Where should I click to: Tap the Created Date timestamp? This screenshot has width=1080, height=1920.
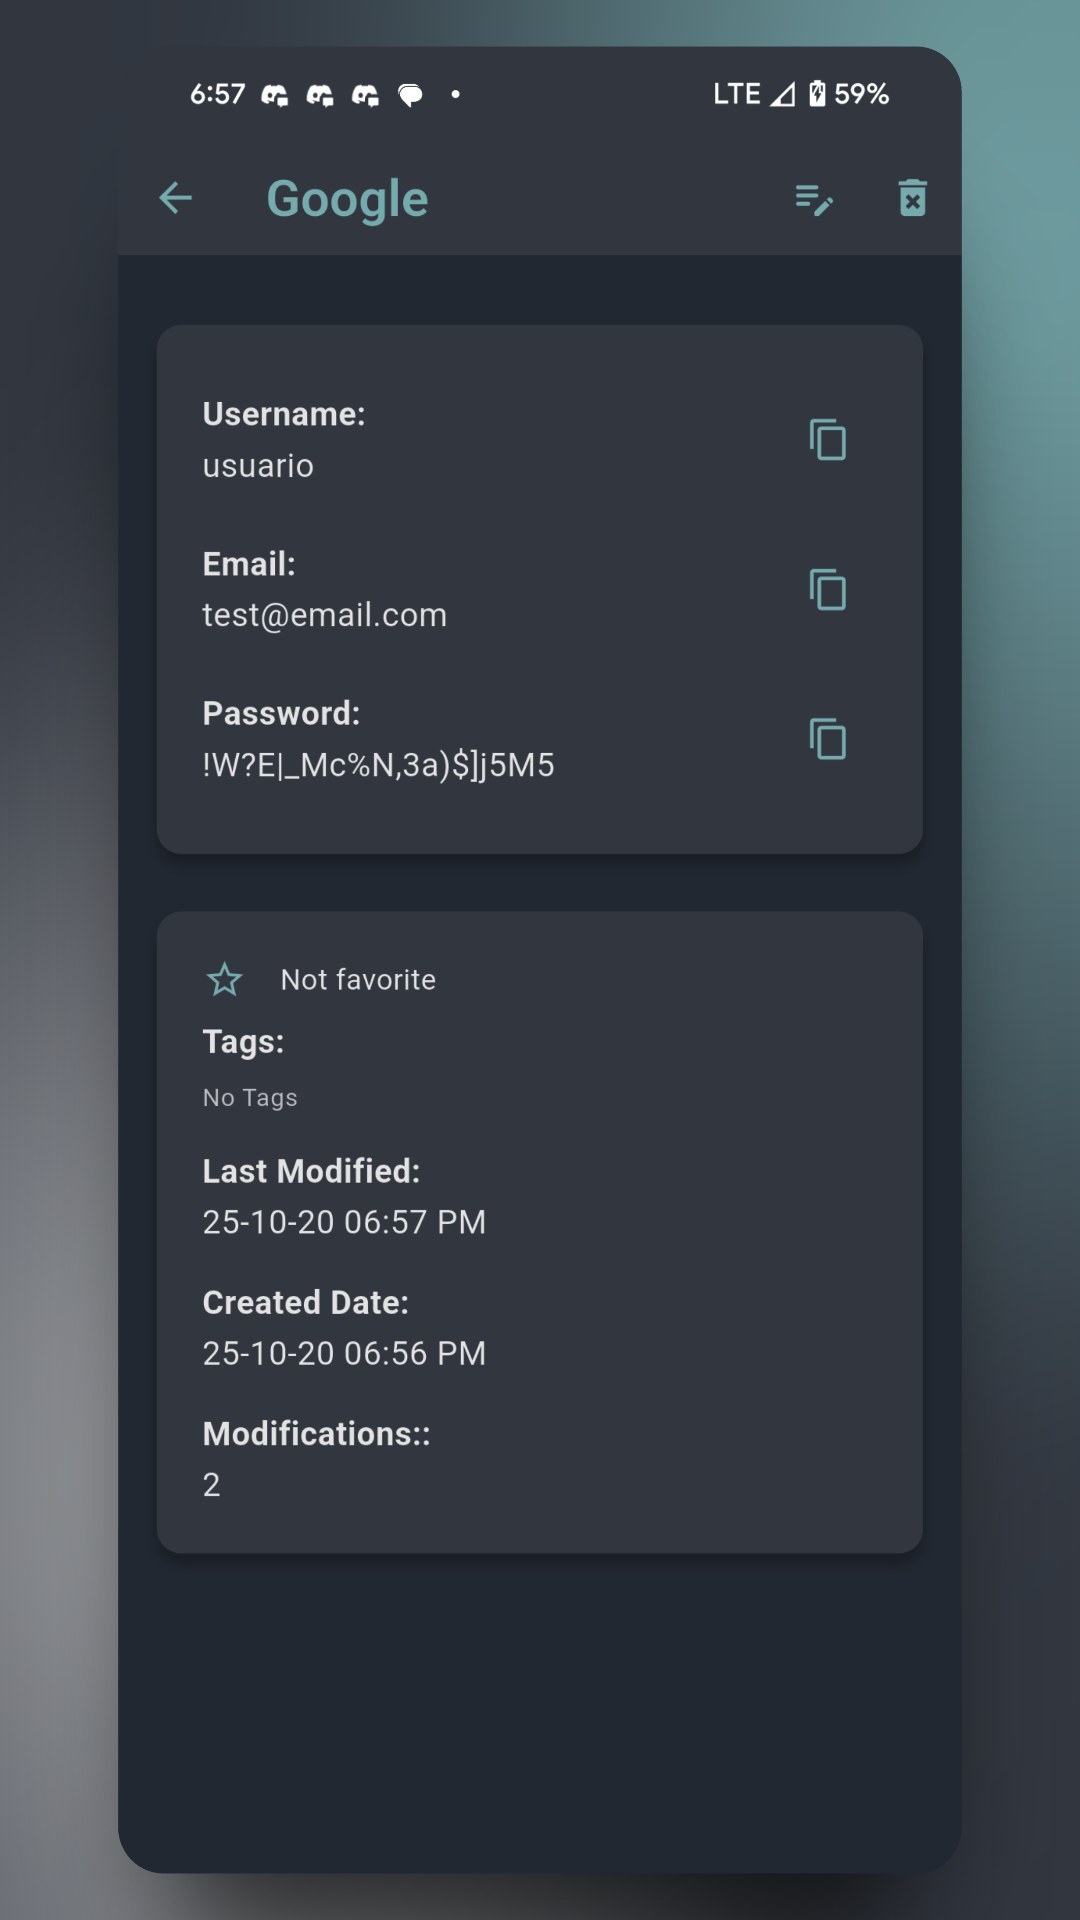[x=344, y=1353]
